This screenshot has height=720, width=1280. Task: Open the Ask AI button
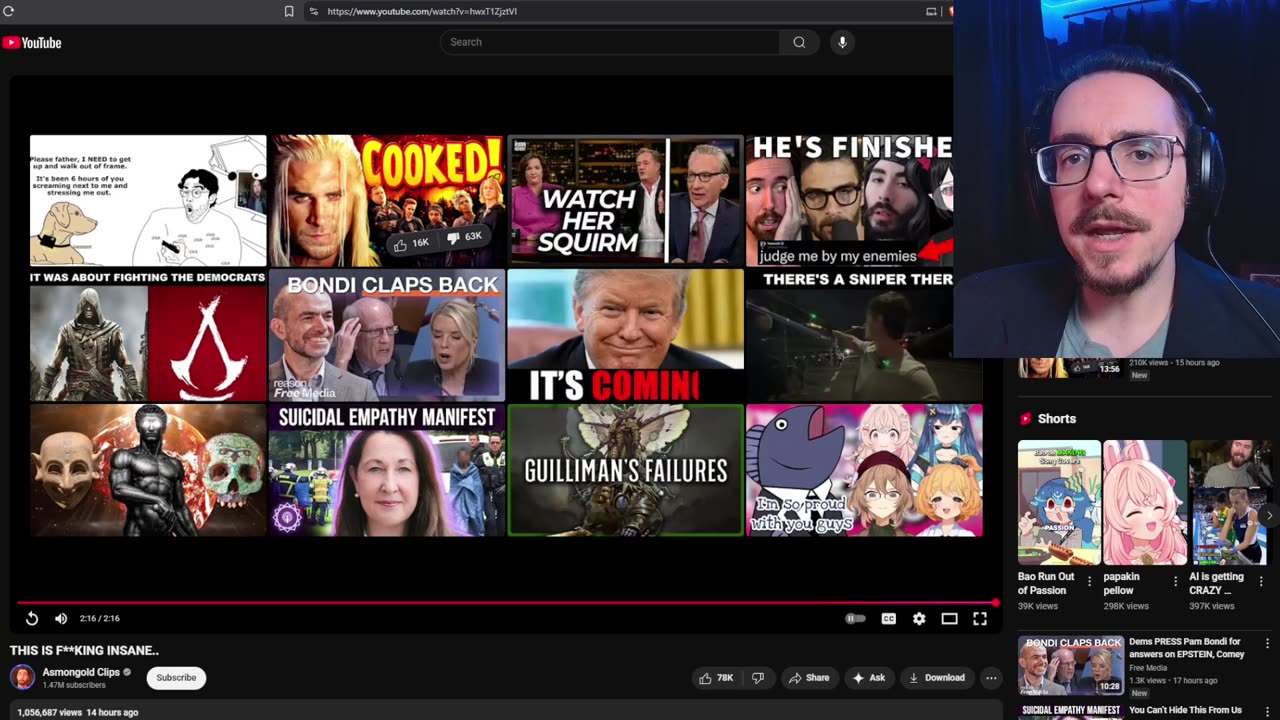[868, 677]
